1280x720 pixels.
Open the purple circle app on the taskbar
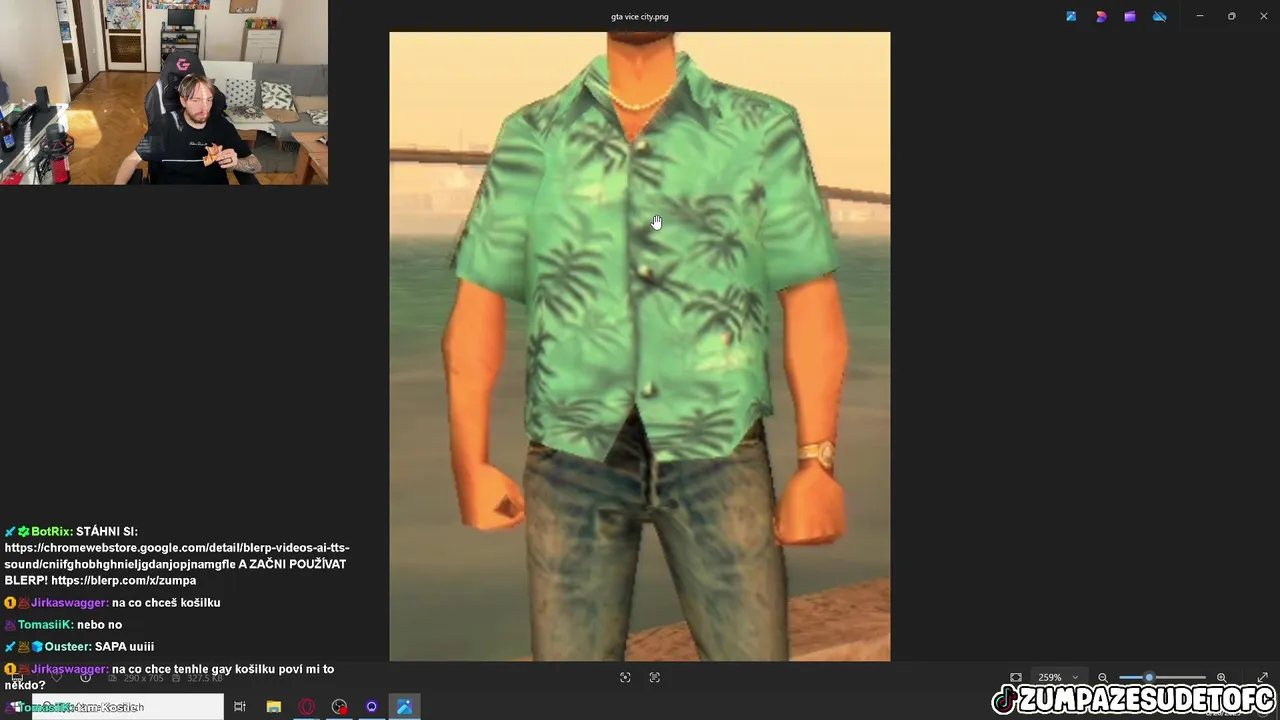tap(371, 707)
